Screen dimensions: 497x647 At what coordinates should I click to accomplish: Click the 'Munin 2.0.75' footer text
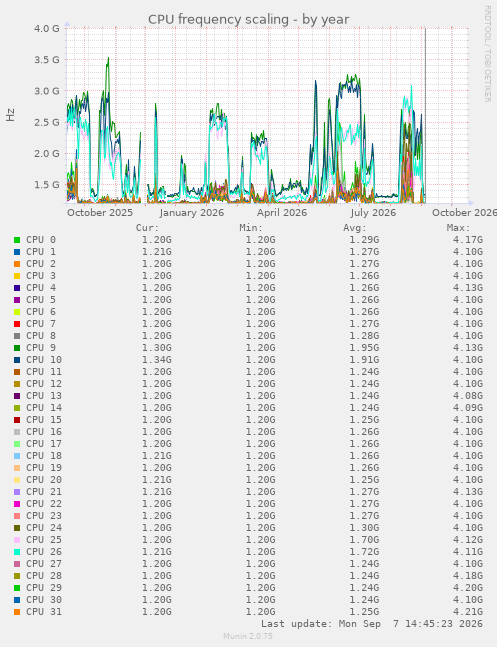(x=248, y=636)
